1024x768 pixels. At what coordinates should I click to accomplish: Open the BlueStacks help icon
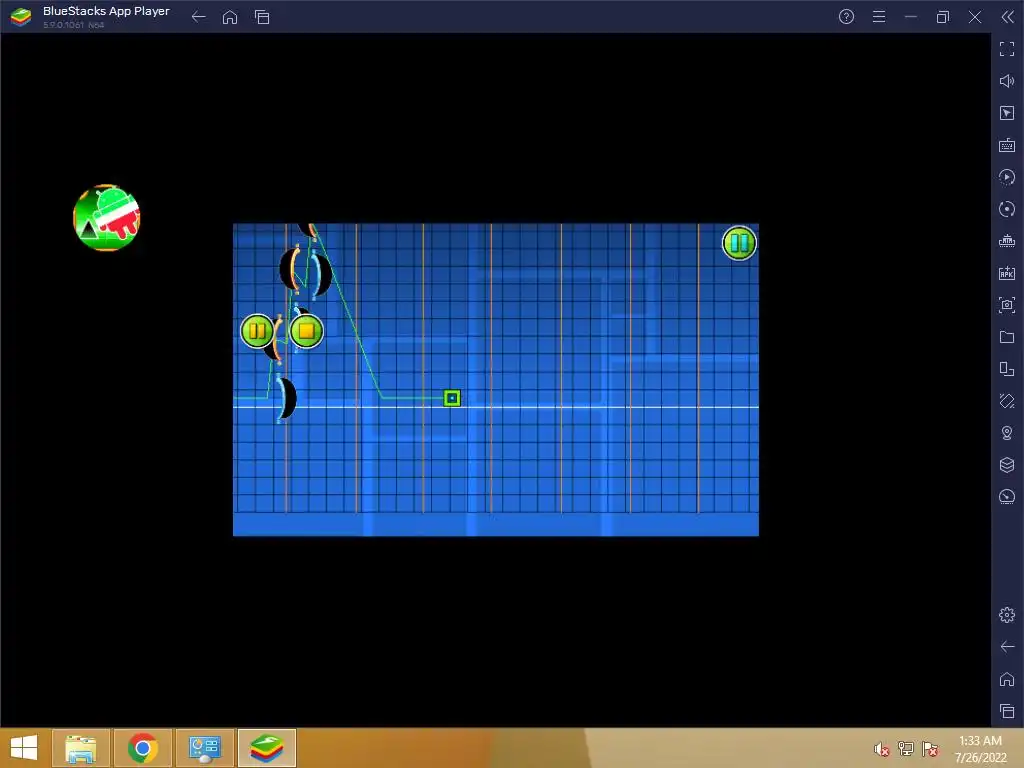[846, 17]
